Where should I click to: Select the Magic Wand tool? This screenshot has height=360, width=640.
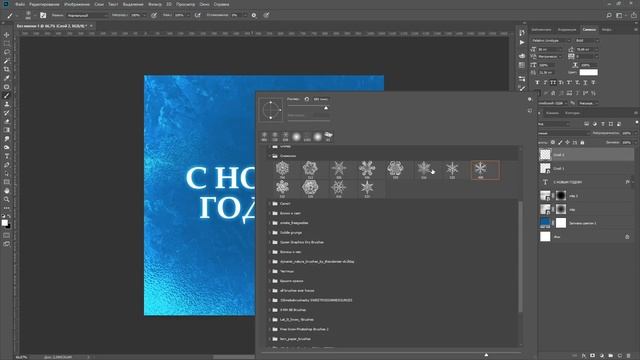point(7,61)
